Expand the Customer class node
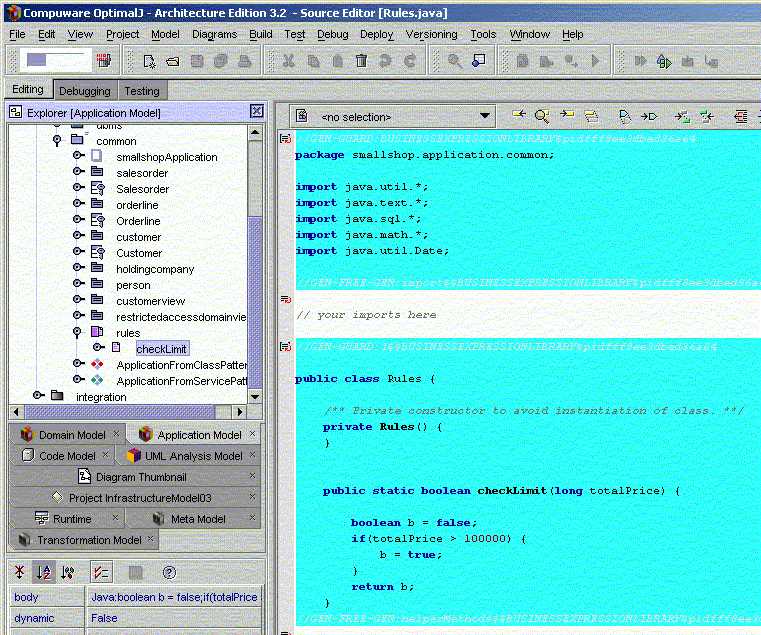This screenshot has width=761, height=635. (x=78, y=251)
